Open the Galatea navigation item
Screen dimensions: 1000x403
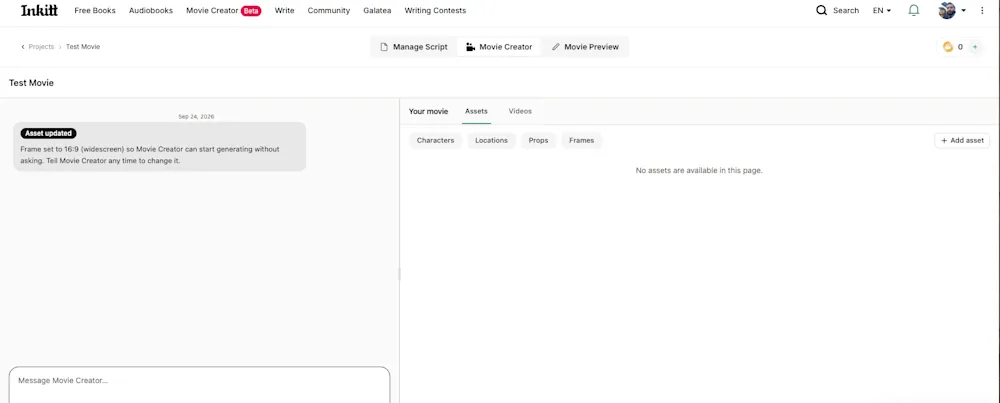click(x=377, y=10)
